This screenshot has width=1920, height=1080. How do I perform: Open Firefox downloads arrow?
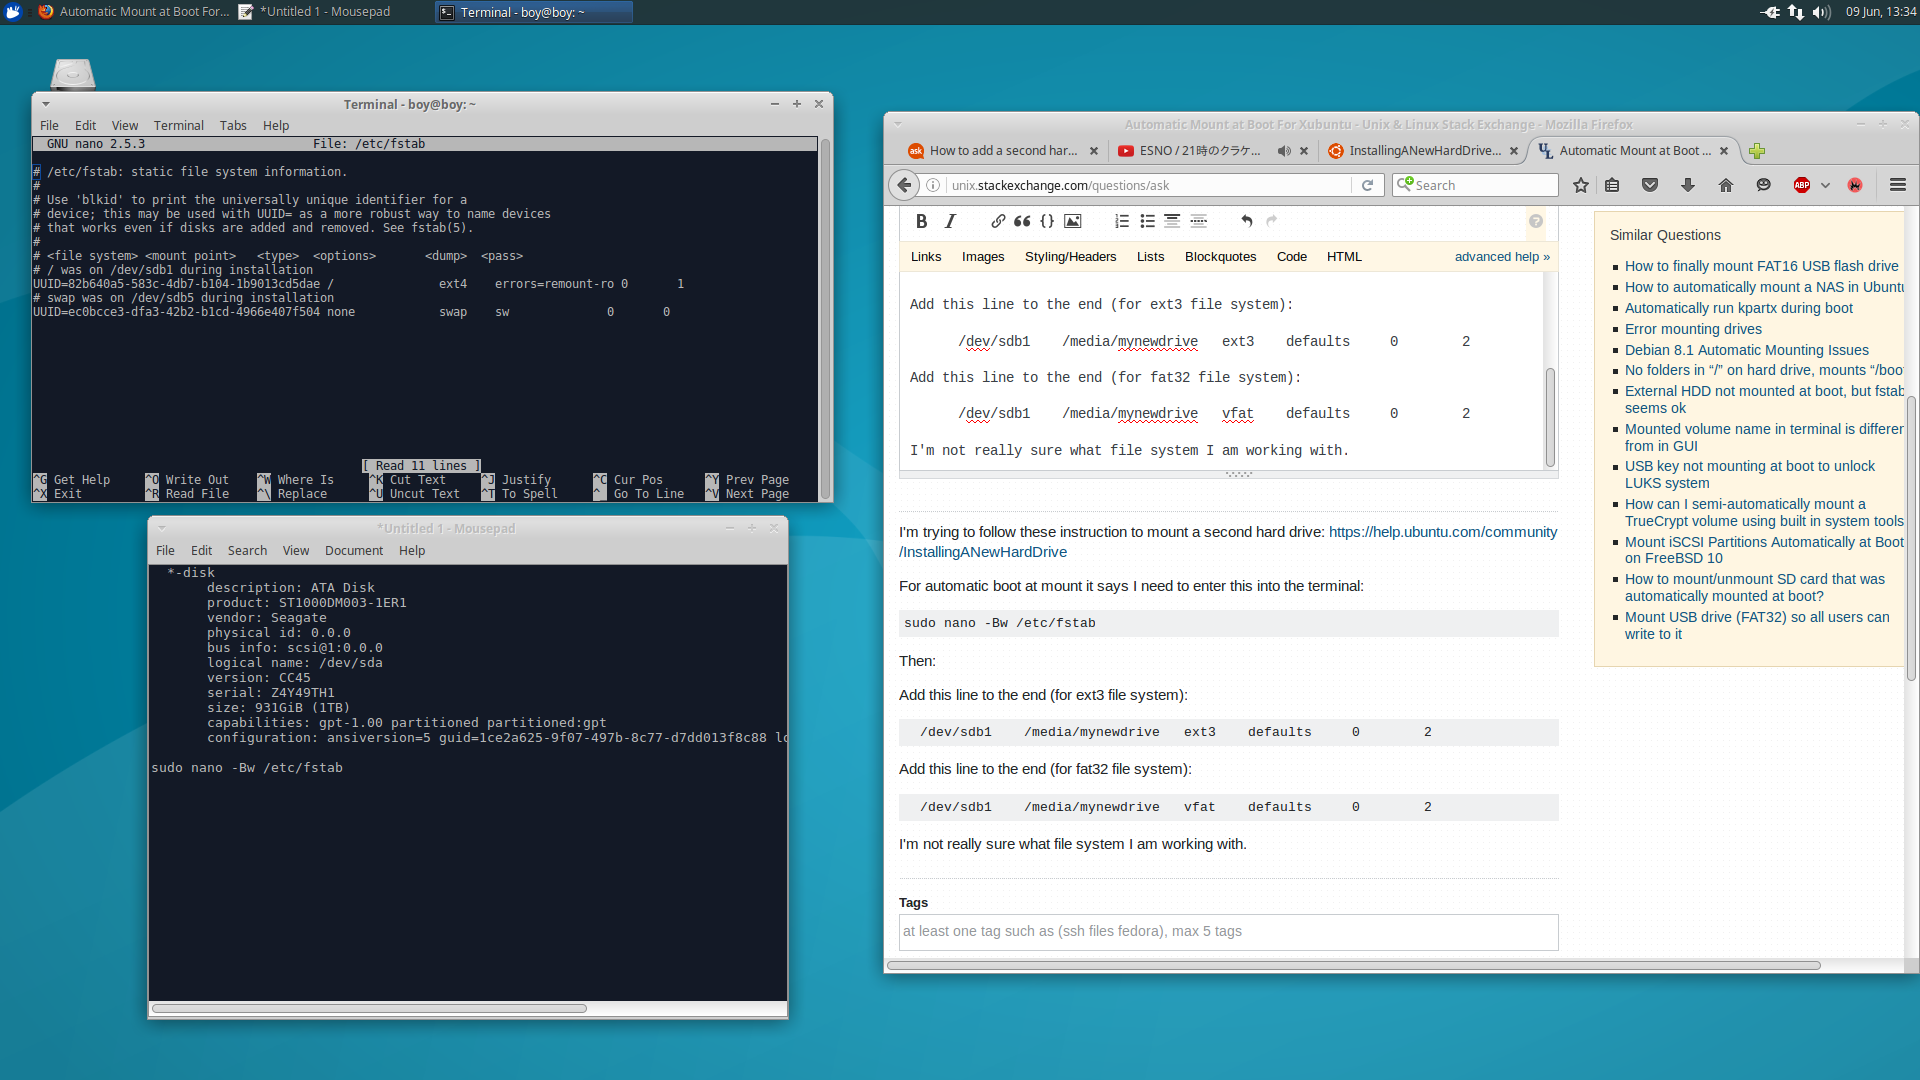tap(1688, 185)
